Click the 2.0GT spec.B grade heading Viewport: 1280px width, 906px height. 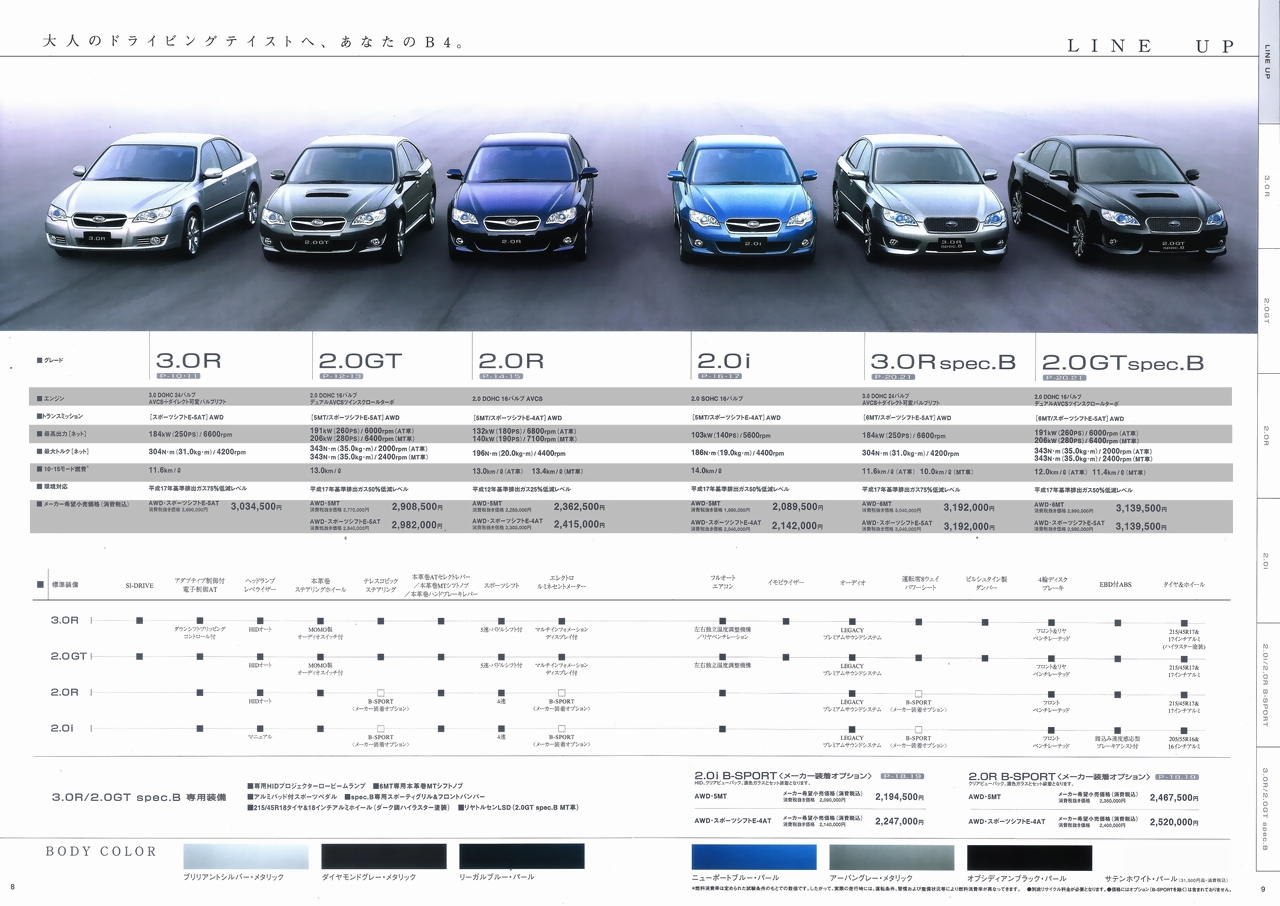point(1122,363)
